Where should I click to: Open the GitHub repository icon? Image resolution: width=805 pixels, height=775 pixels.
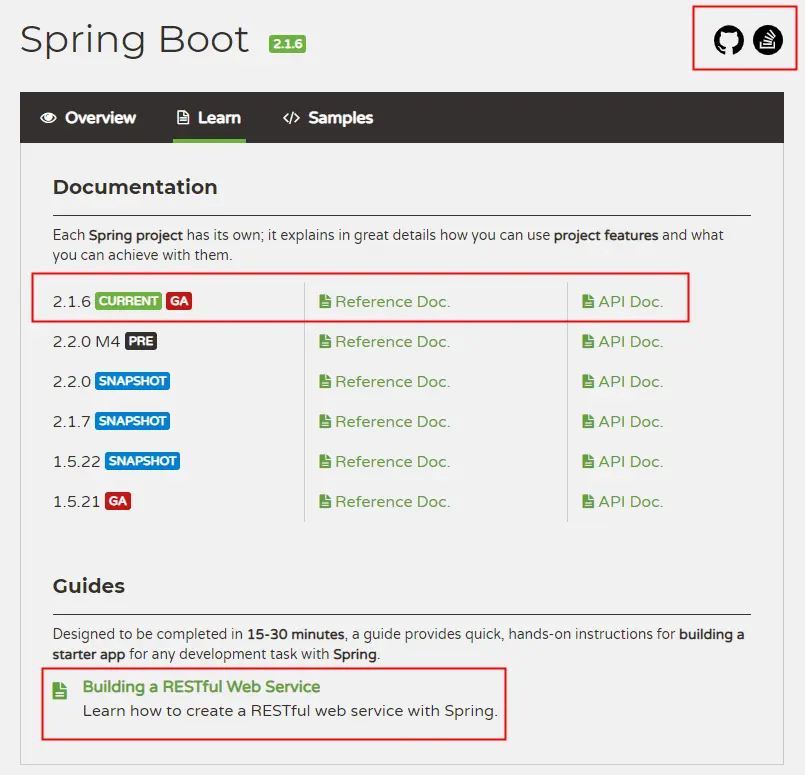(729, 40)
